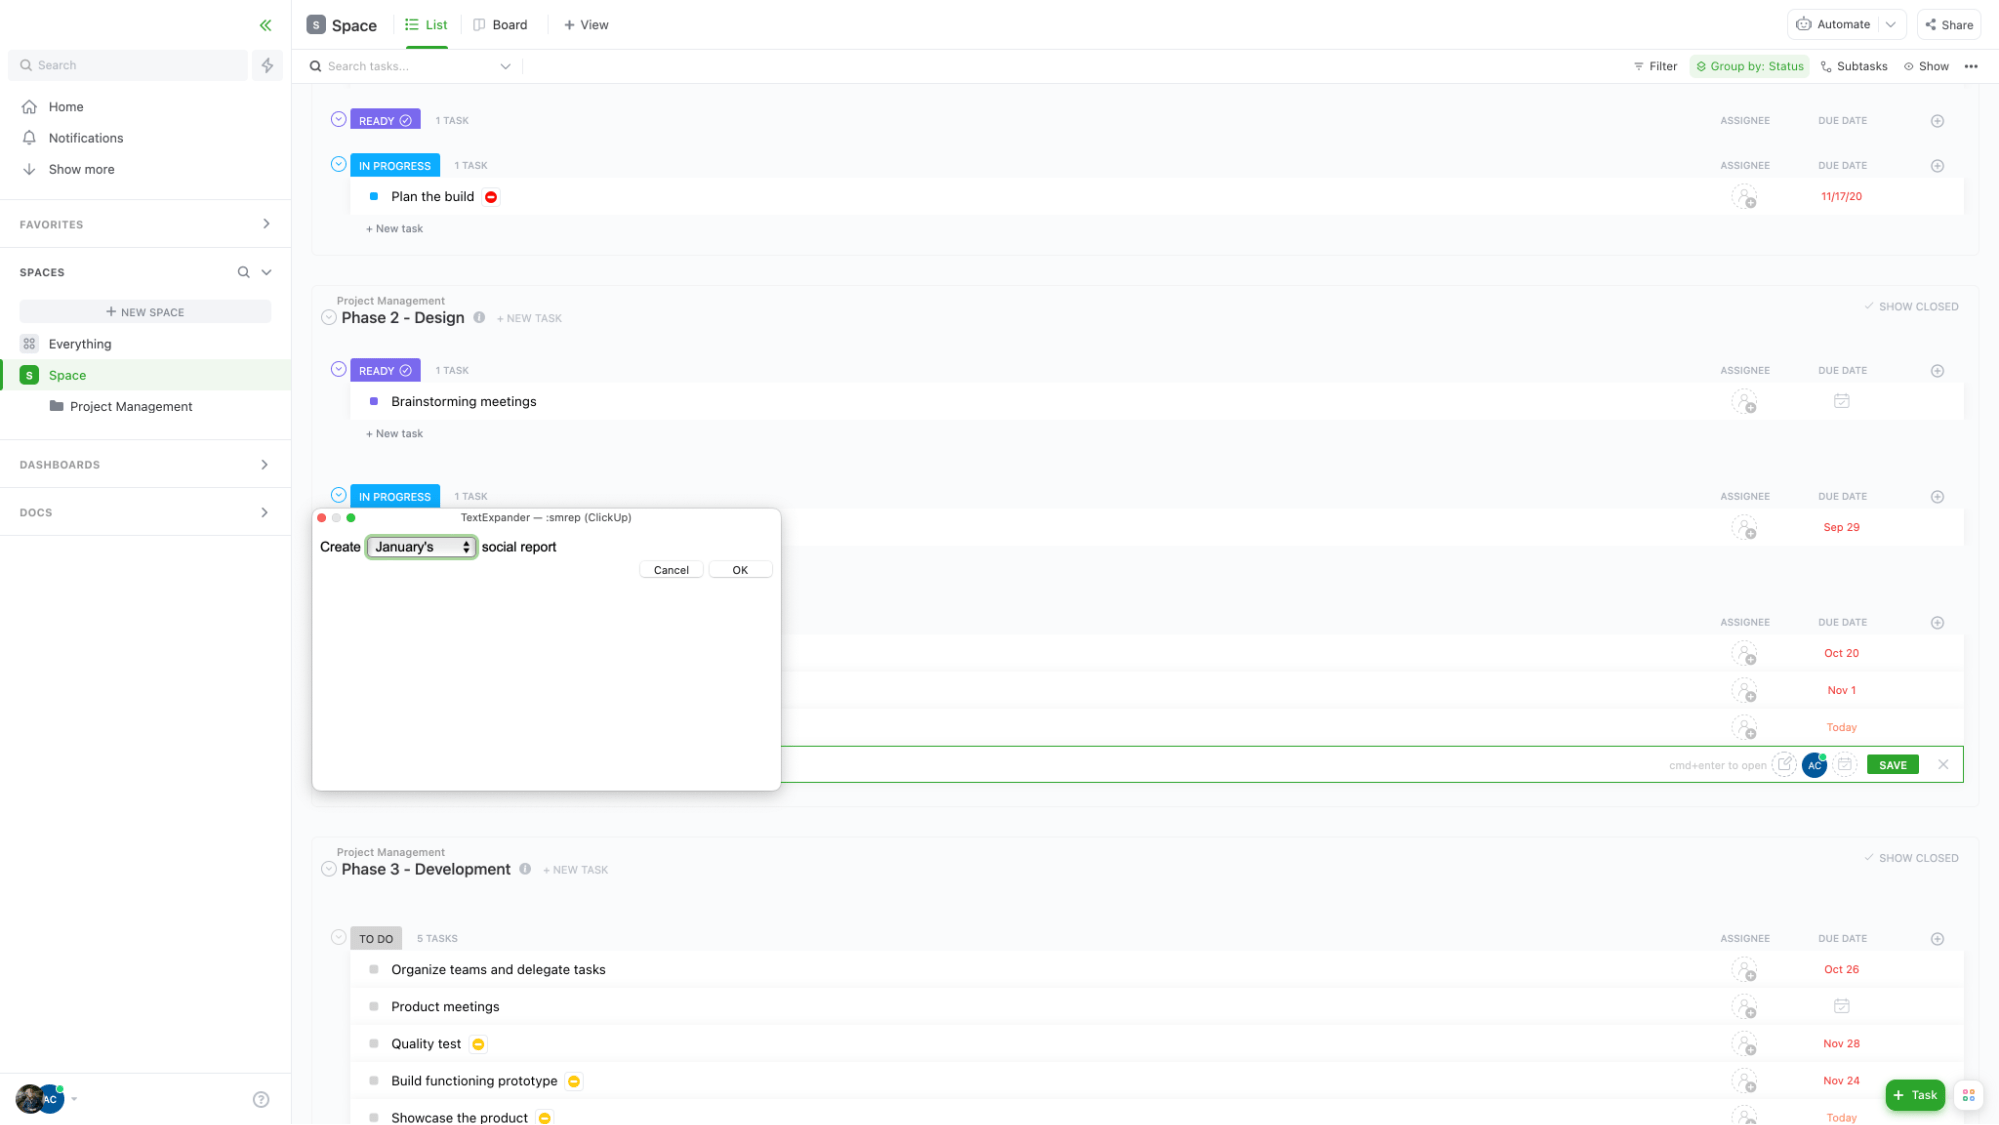The height and width of the screenshot is (1125, 1999).
Task: Collapse the In Progress status group toggle
Action: coord(338,165)
